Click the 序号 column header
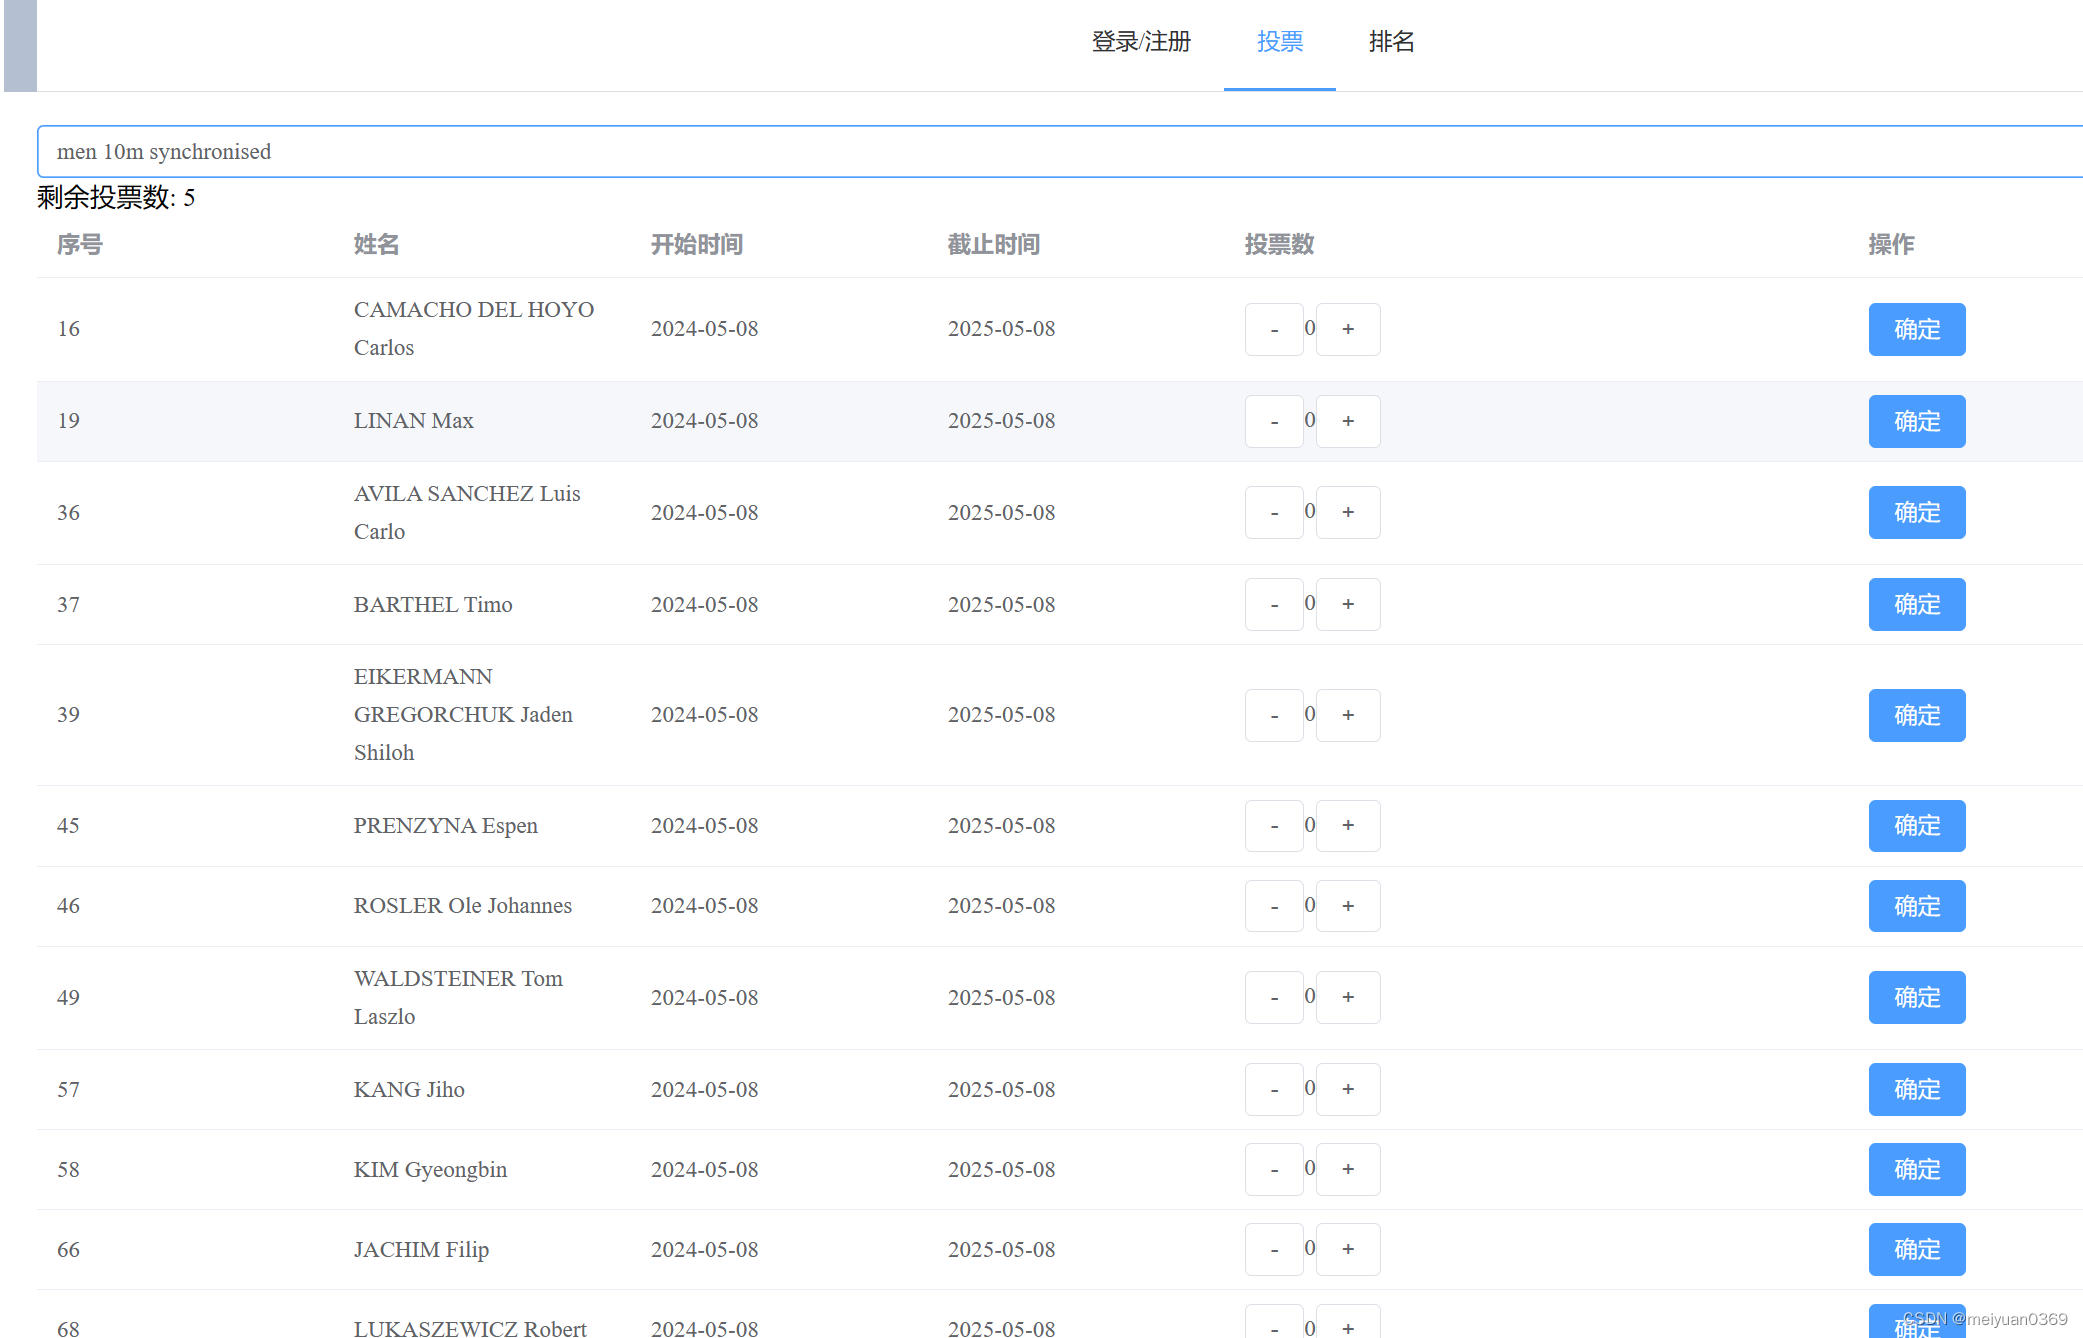Viewport: 2083px width, 1338px height. (x=80, y=244)
